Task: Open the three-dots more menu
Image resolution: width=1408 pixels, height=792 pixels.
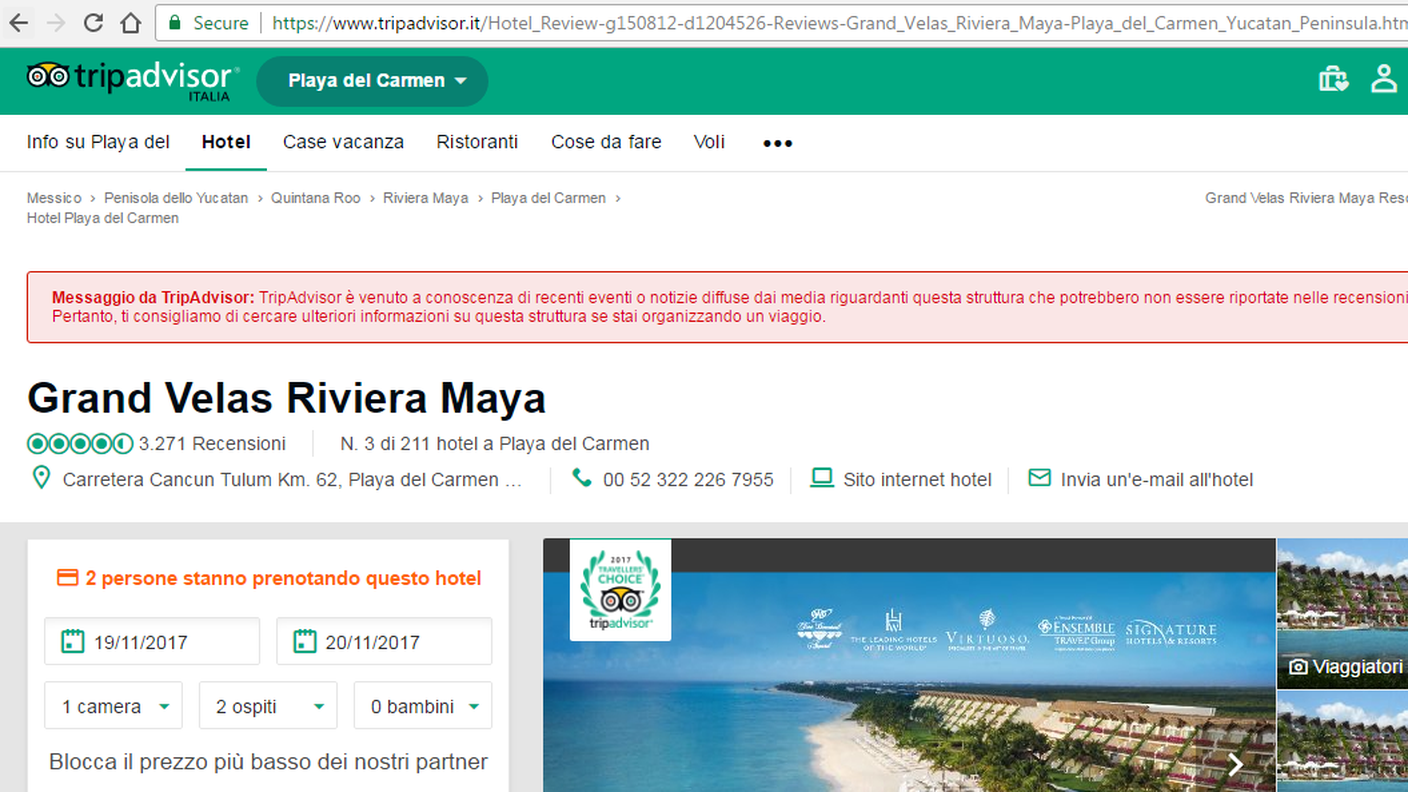Action: 777,143
